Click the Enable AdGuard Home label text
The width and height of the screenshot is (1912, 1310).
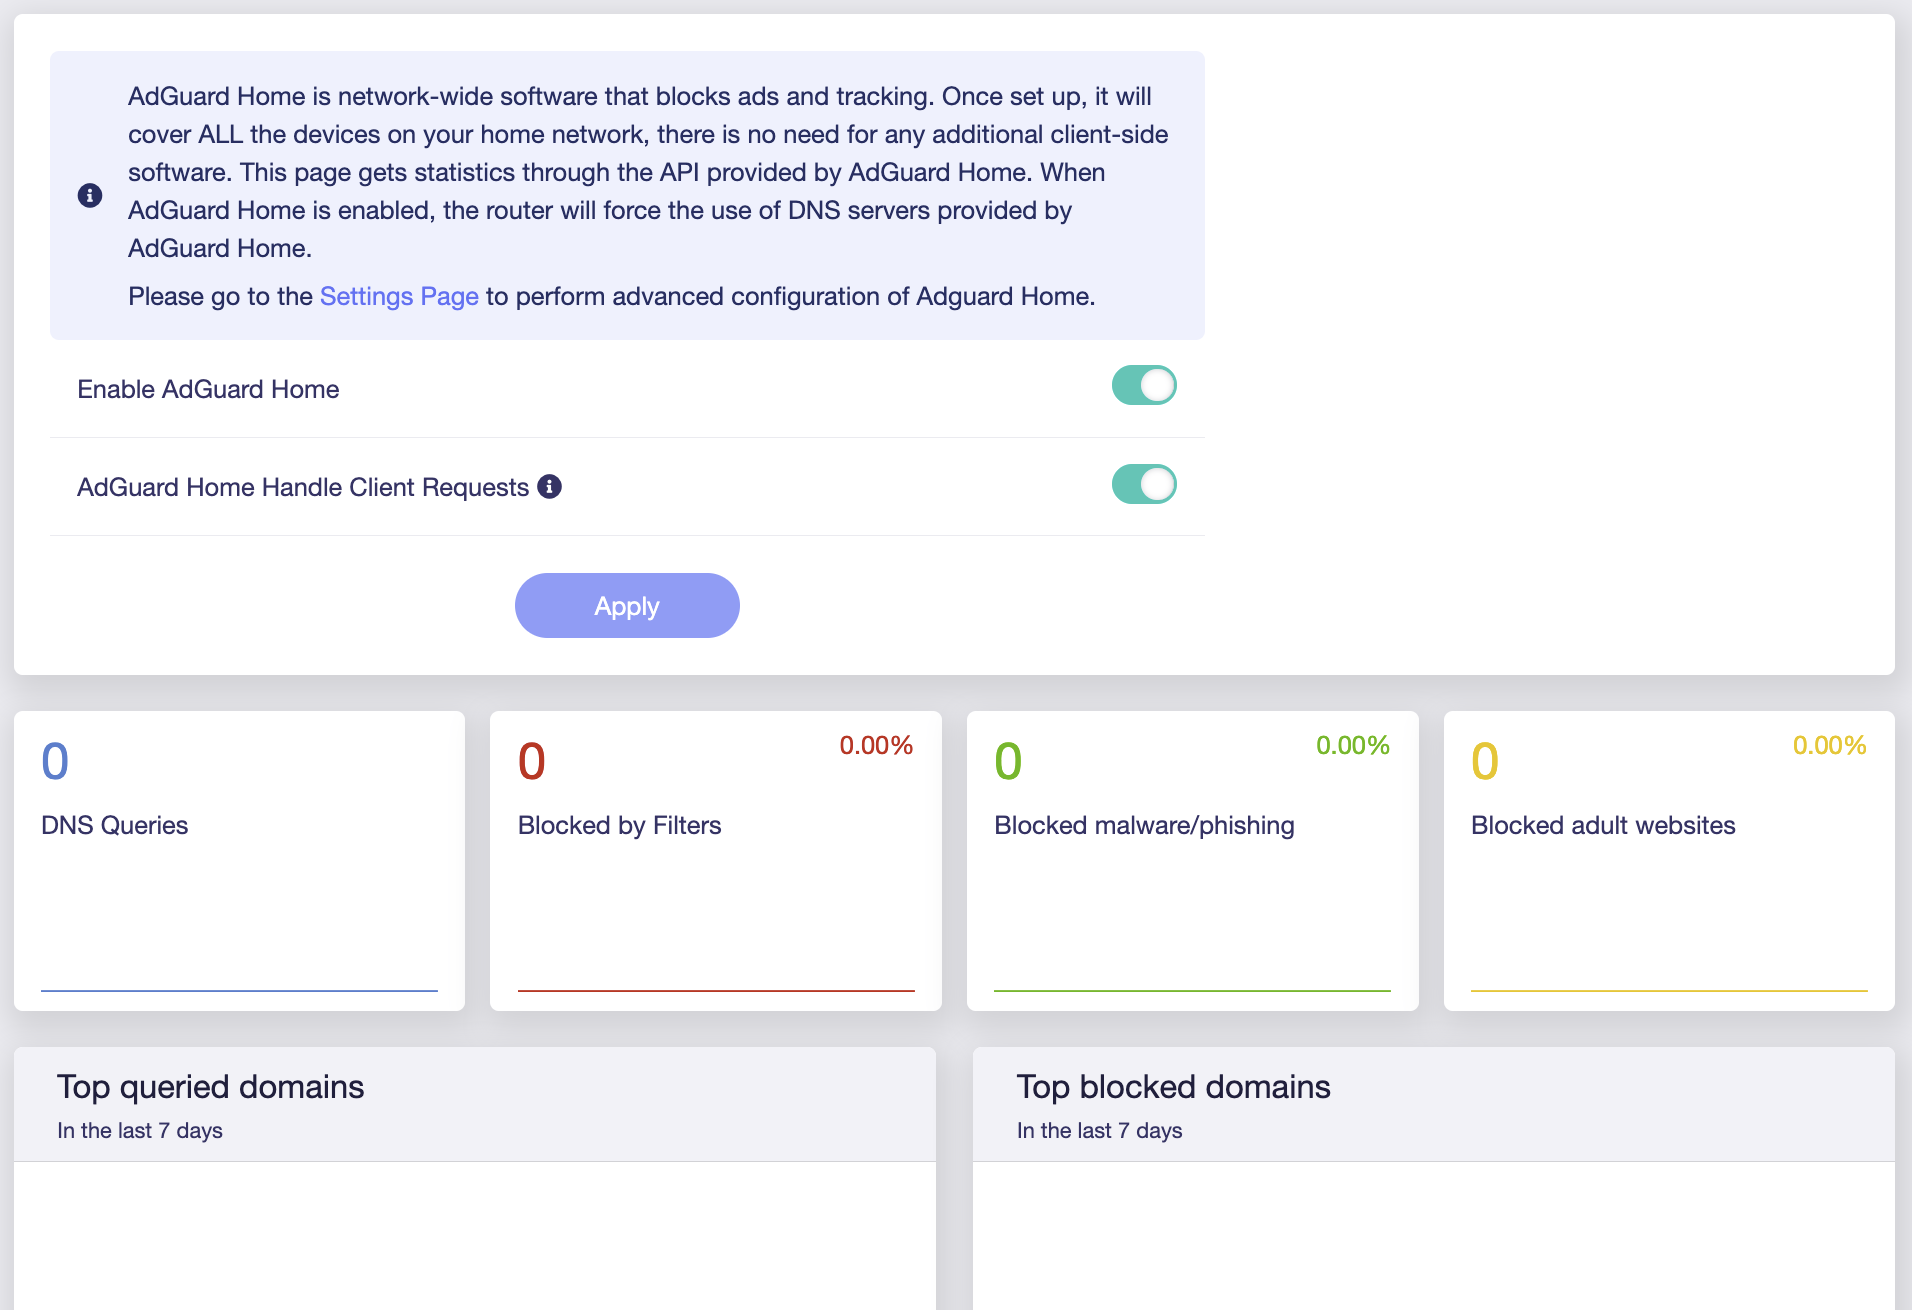point(208,389)
